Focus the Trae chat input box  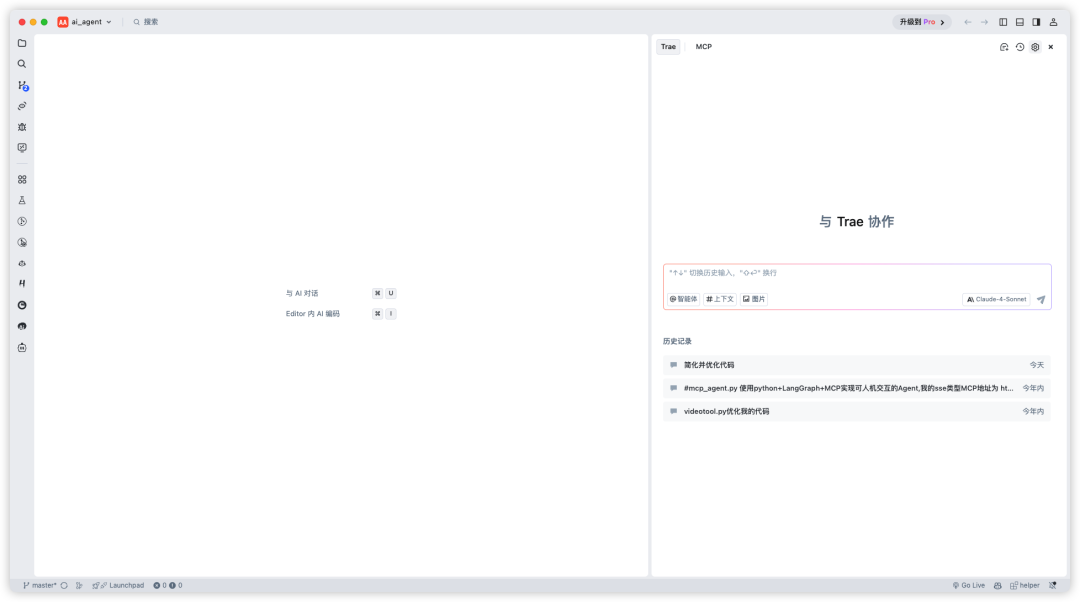coord(857,273)
